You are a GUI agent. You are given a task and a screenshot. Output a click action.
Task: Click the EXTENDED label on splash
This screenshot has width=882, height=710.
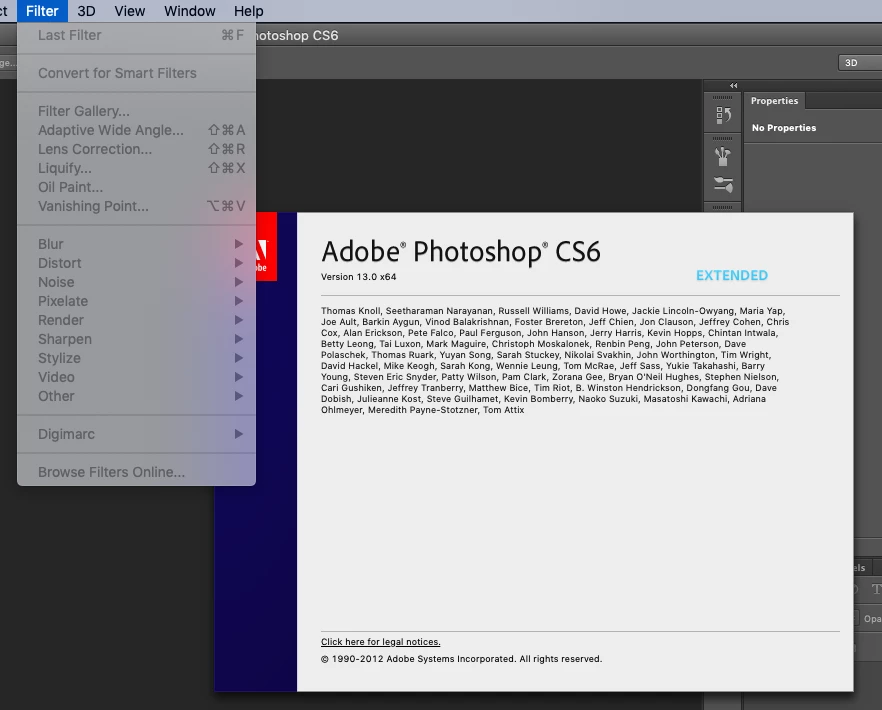pyautogui.click(x=732, y=276)
